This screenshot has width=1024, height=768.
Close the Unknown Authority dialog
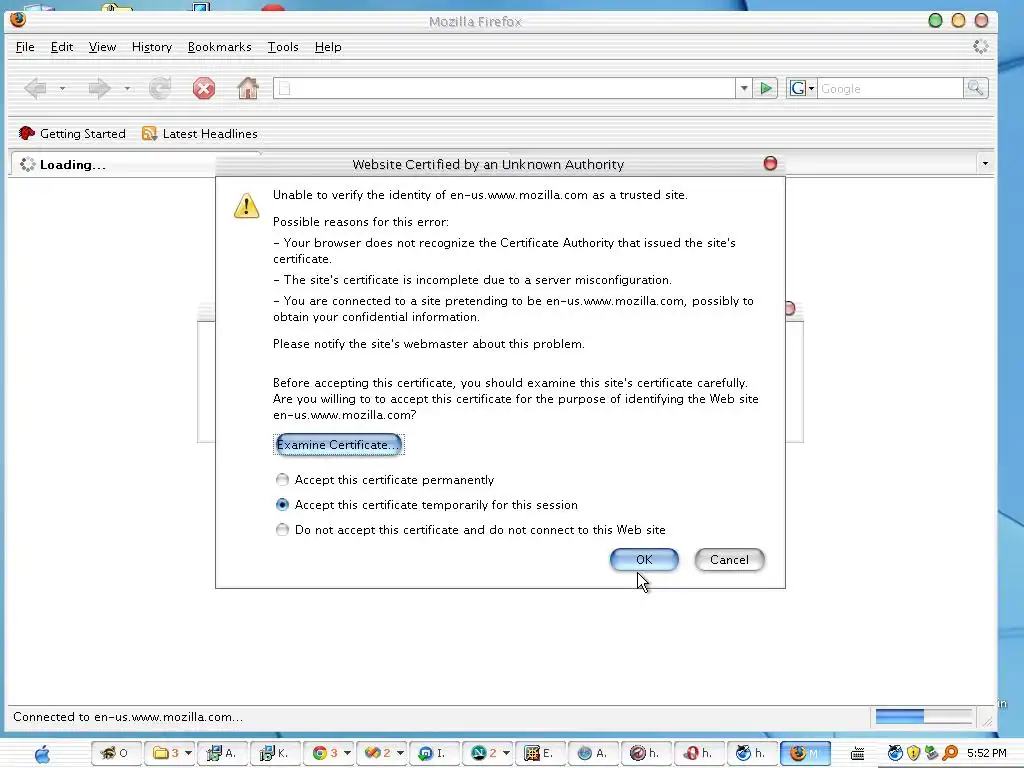[771, 163]
